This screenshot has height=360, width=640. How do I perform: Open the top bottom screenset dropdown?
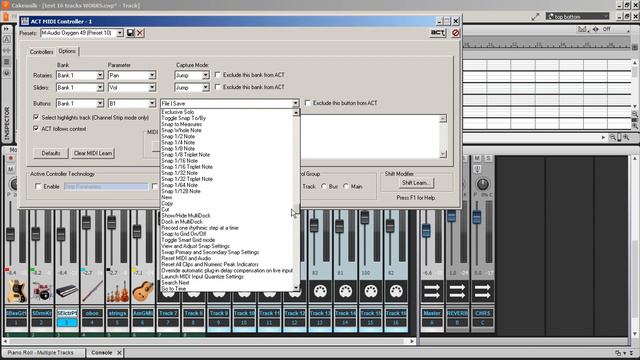coord(577,16)
